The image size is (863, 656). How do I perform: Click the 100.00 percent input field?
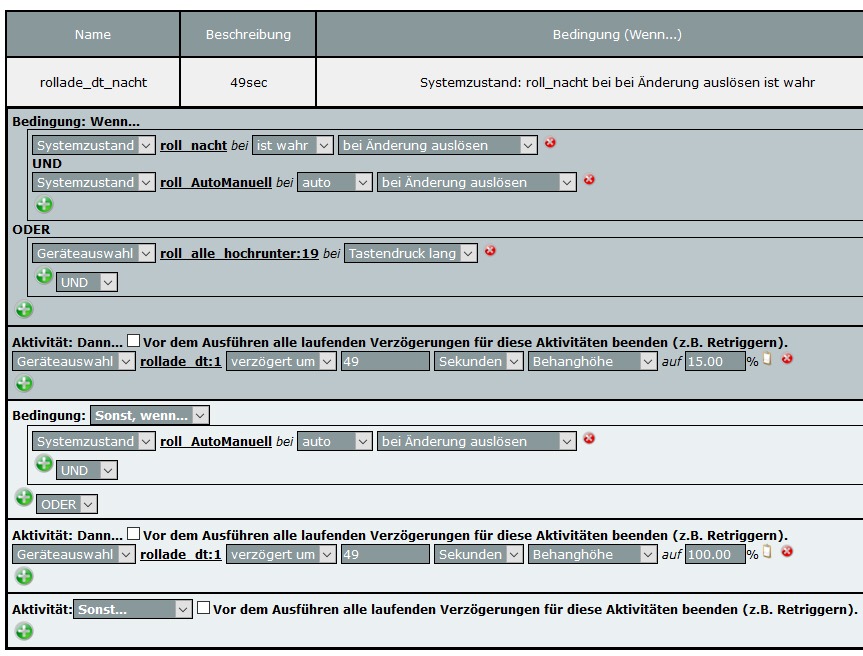(x=715, y=554)
